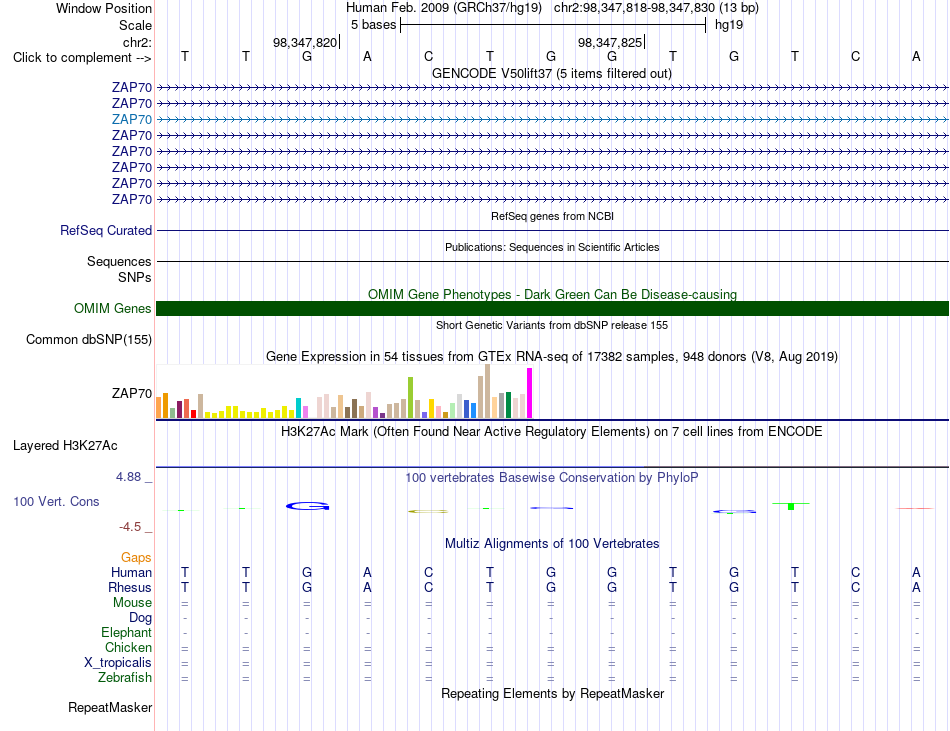Click the 100 Vert. Cons track label

(x=56, y=501)
